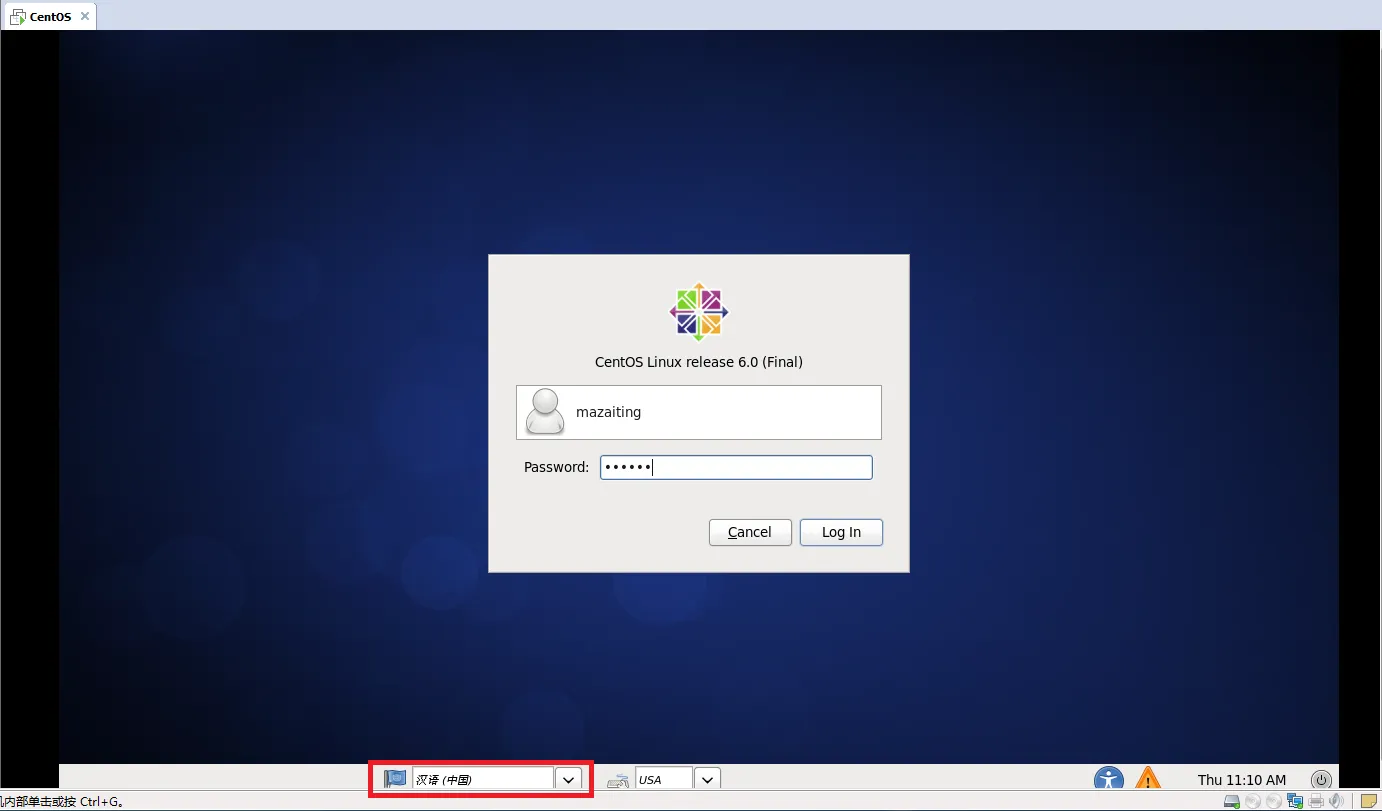Open the power shutdown button icon
The height and width of the screenshot is (811, 1382).
(x=1322, y=779)
